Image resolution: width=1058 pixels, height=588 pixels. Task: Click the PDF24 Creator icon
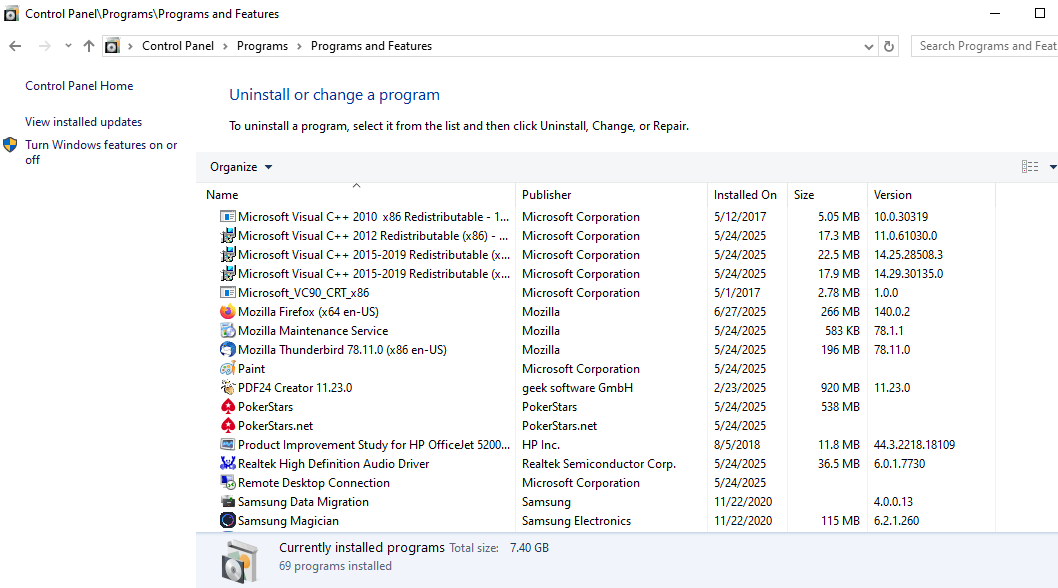227,387
